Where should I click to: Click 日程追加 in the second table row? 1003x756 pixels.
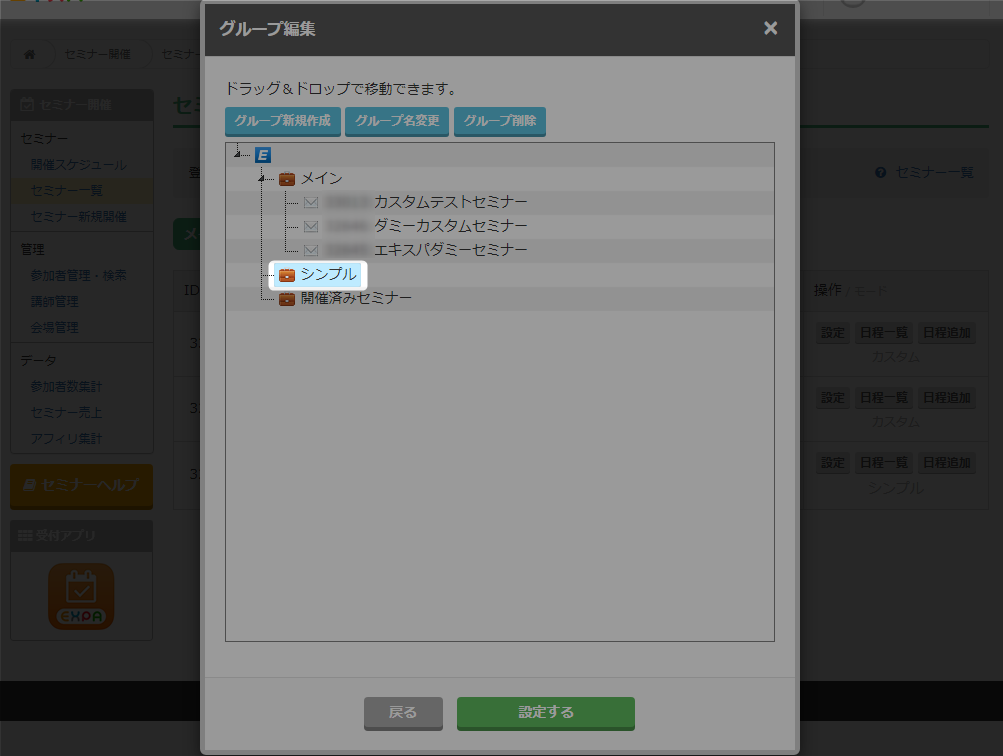[x=947, y=398]
